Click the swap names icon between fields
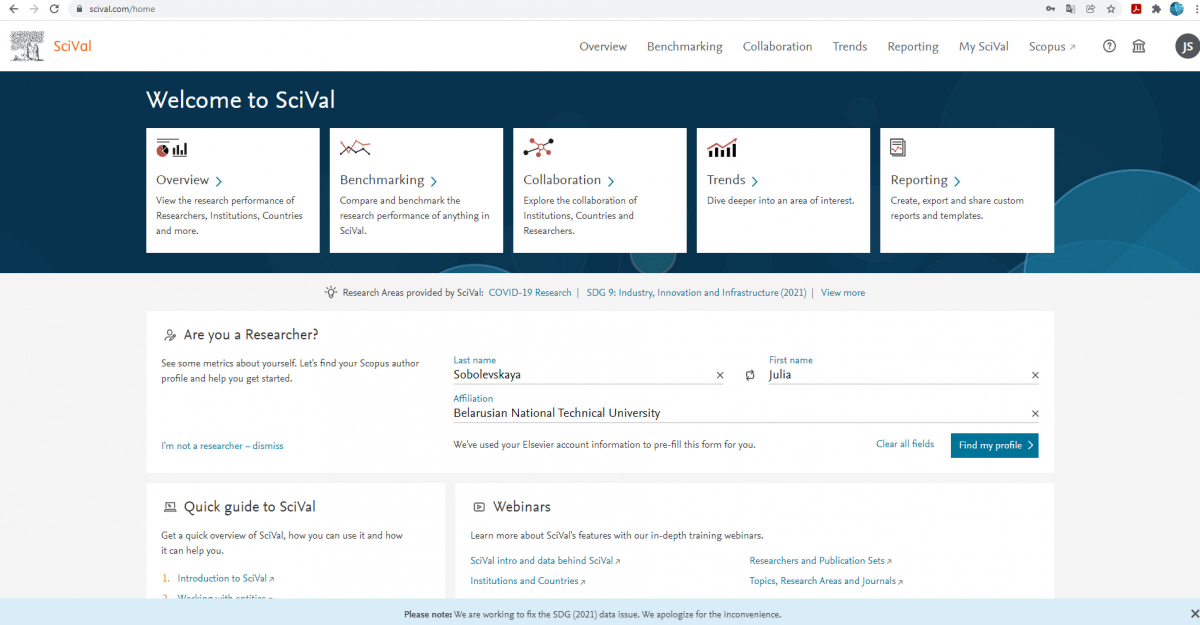The width and height of the screenshot is (1200, 625). click(x=750, y=375)
